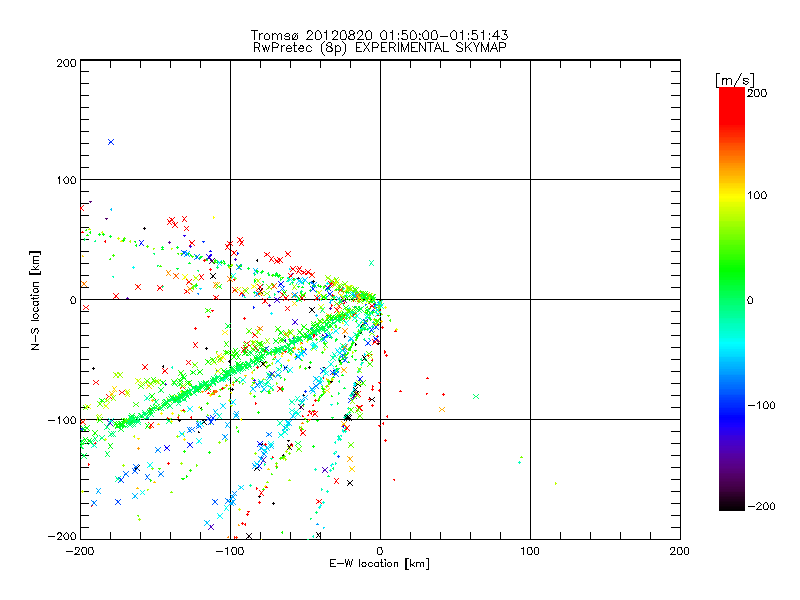Click the isolated green cross marker east of origin
This screenshot has height=600, width=800.
click(x=476, y=396)
